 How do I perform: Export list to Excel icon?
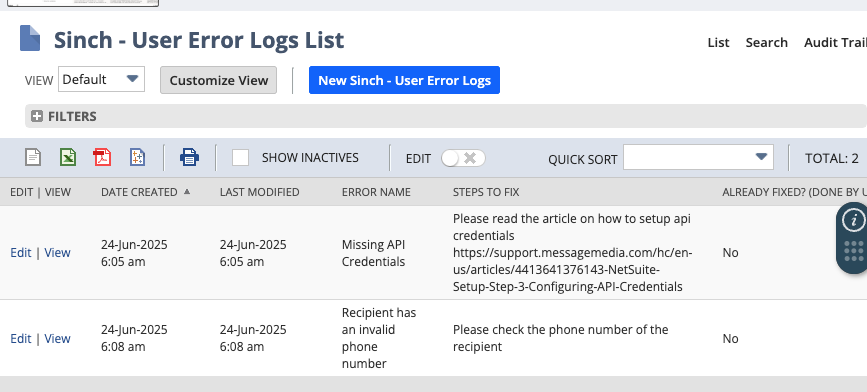click(67, 158)
